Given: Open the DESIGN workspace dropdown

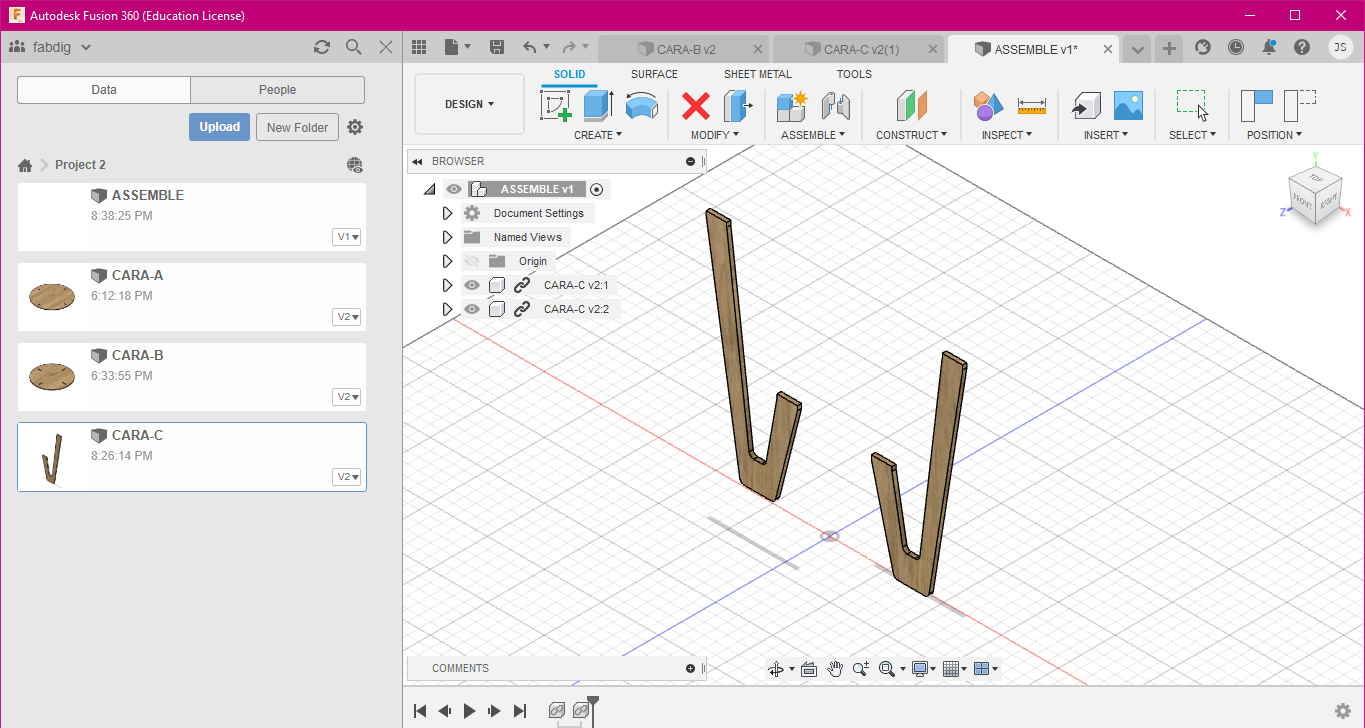Looking at the screenshot, I should pos(469,104).
